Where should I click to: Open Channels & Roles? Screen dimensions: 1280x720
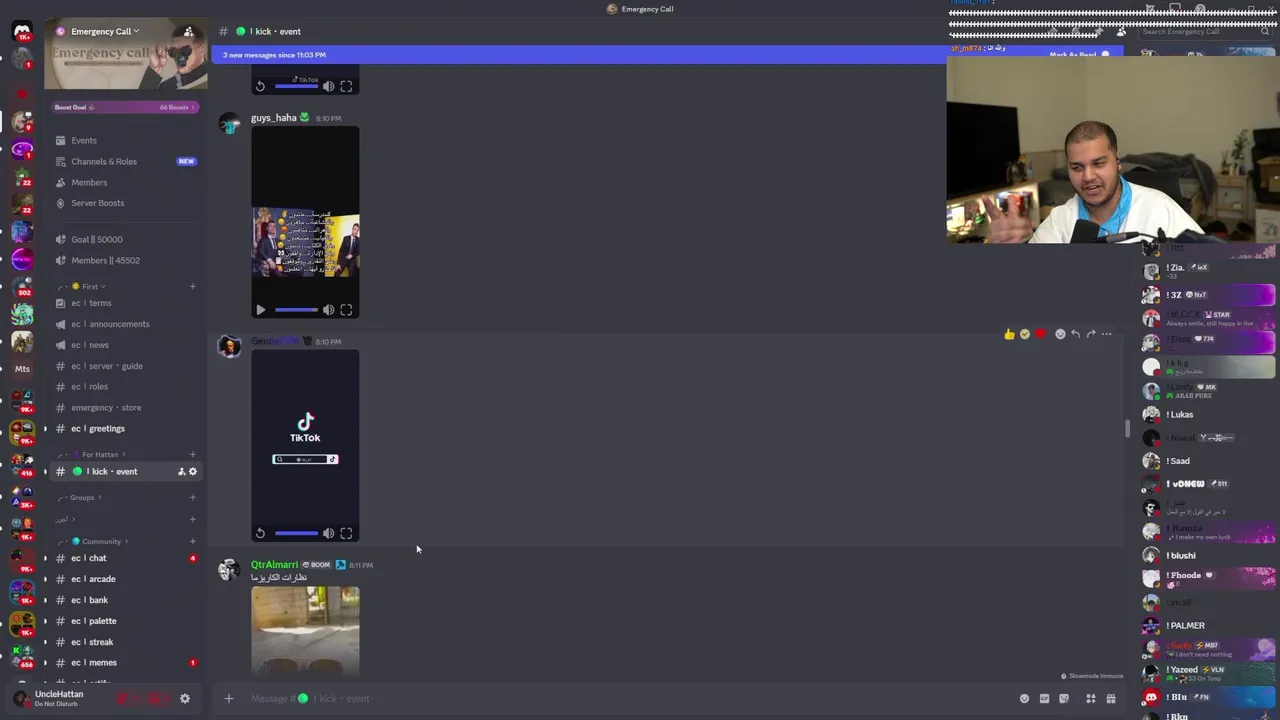tap(126, 161)
